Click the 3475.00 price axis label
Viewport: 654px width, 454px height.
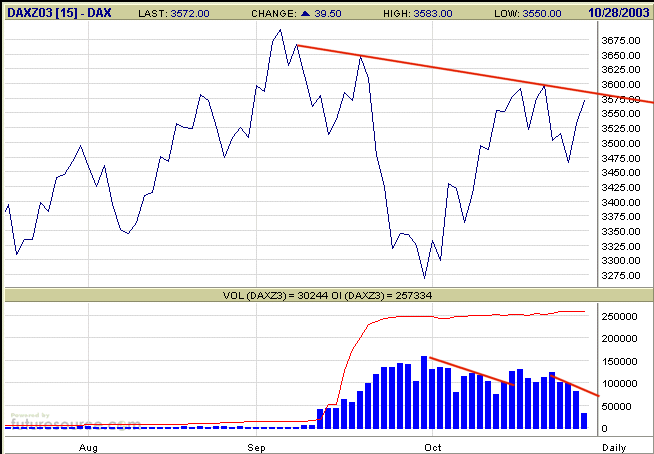[x=621, y=158]
